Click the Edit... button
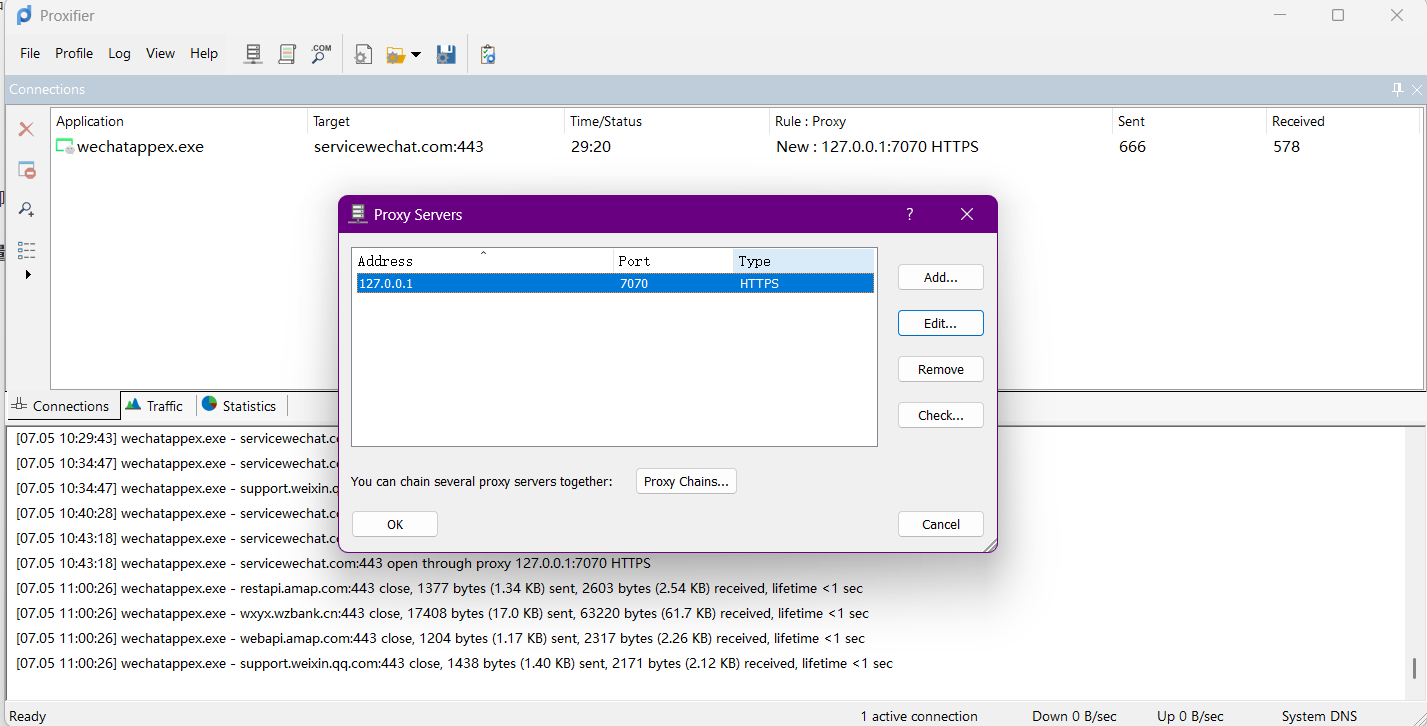Viewport: 1427px width, 726px height. [x=940, y=323]
